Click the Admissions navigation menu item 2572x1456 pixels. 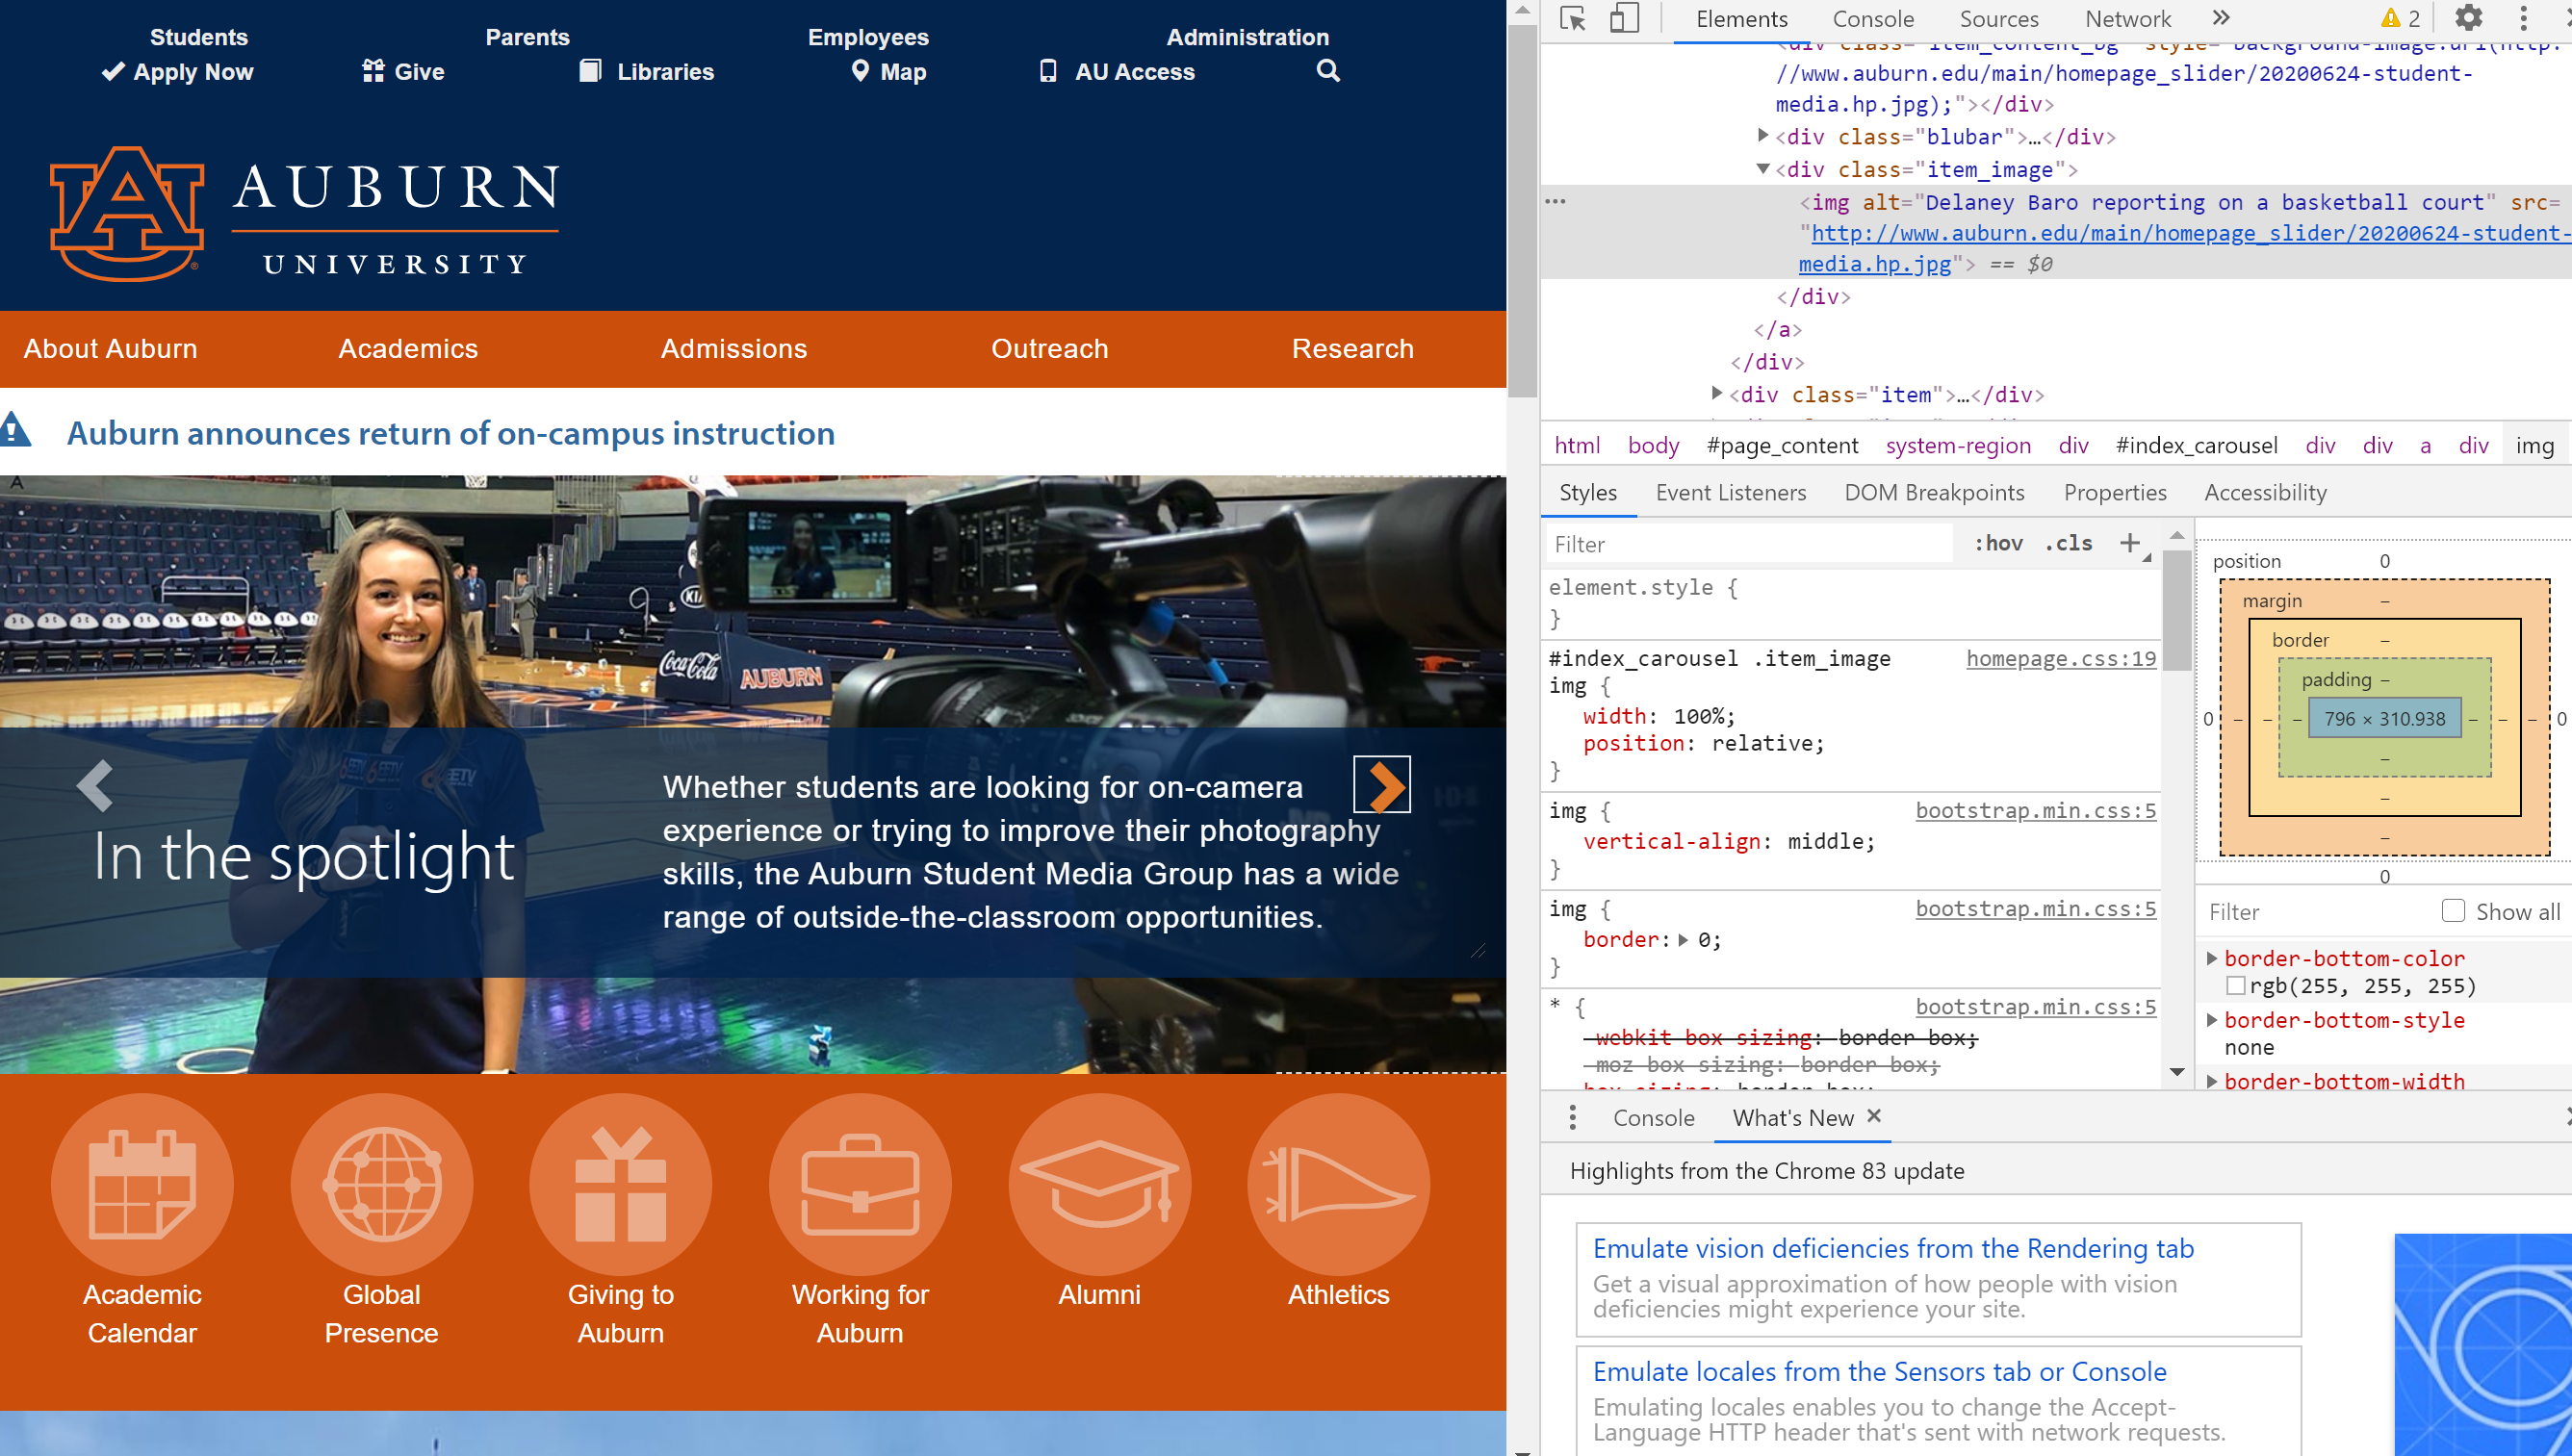pyautogui.click(x=733, y=348)
